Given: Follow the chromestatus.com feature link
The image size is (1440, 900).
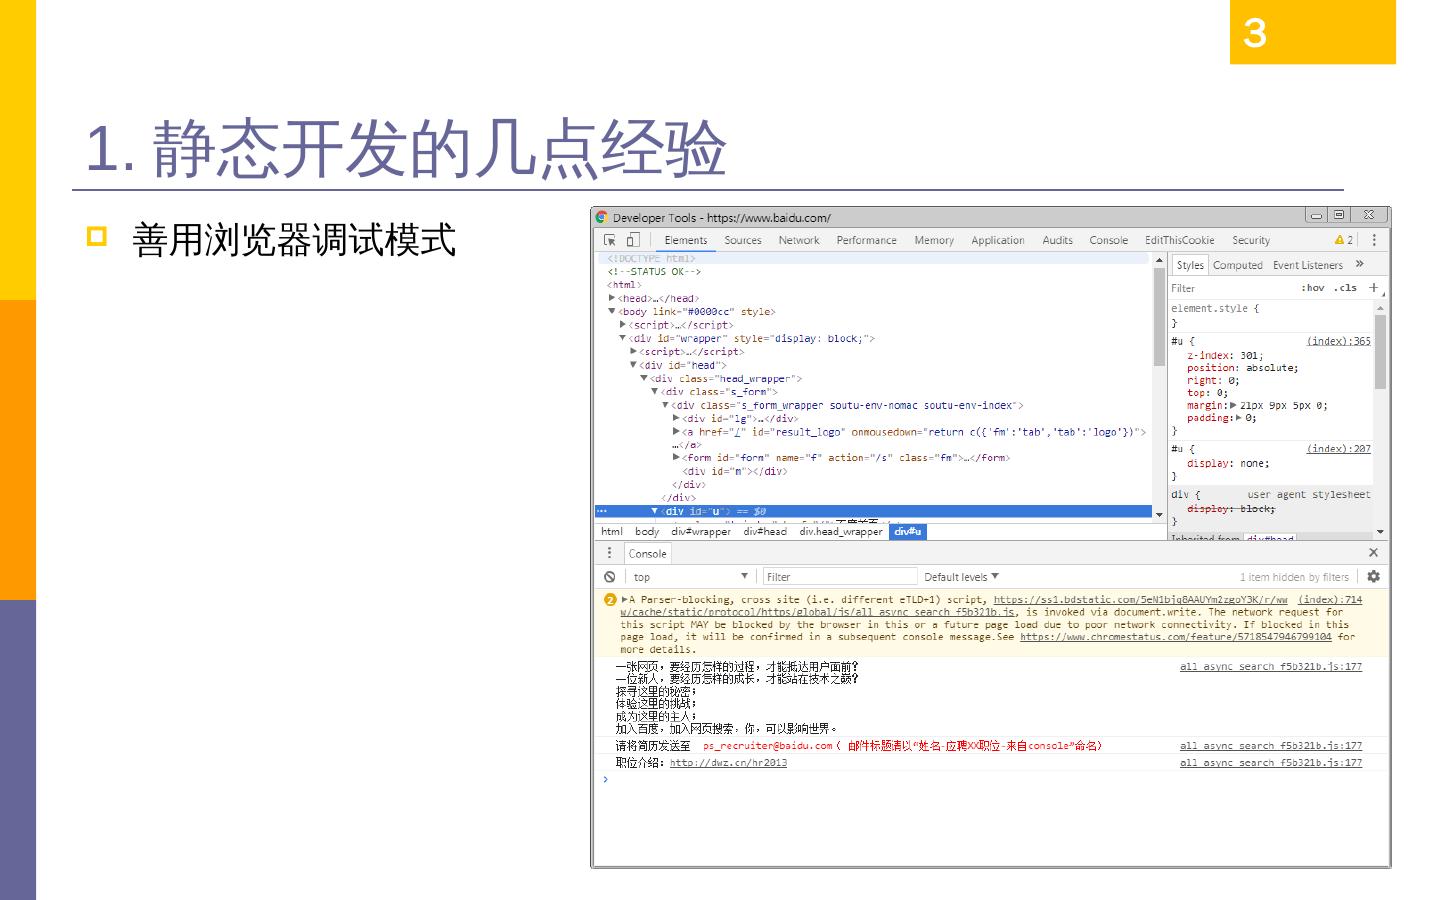Looking at the screenshot, I should click(x=1176, y=637).
